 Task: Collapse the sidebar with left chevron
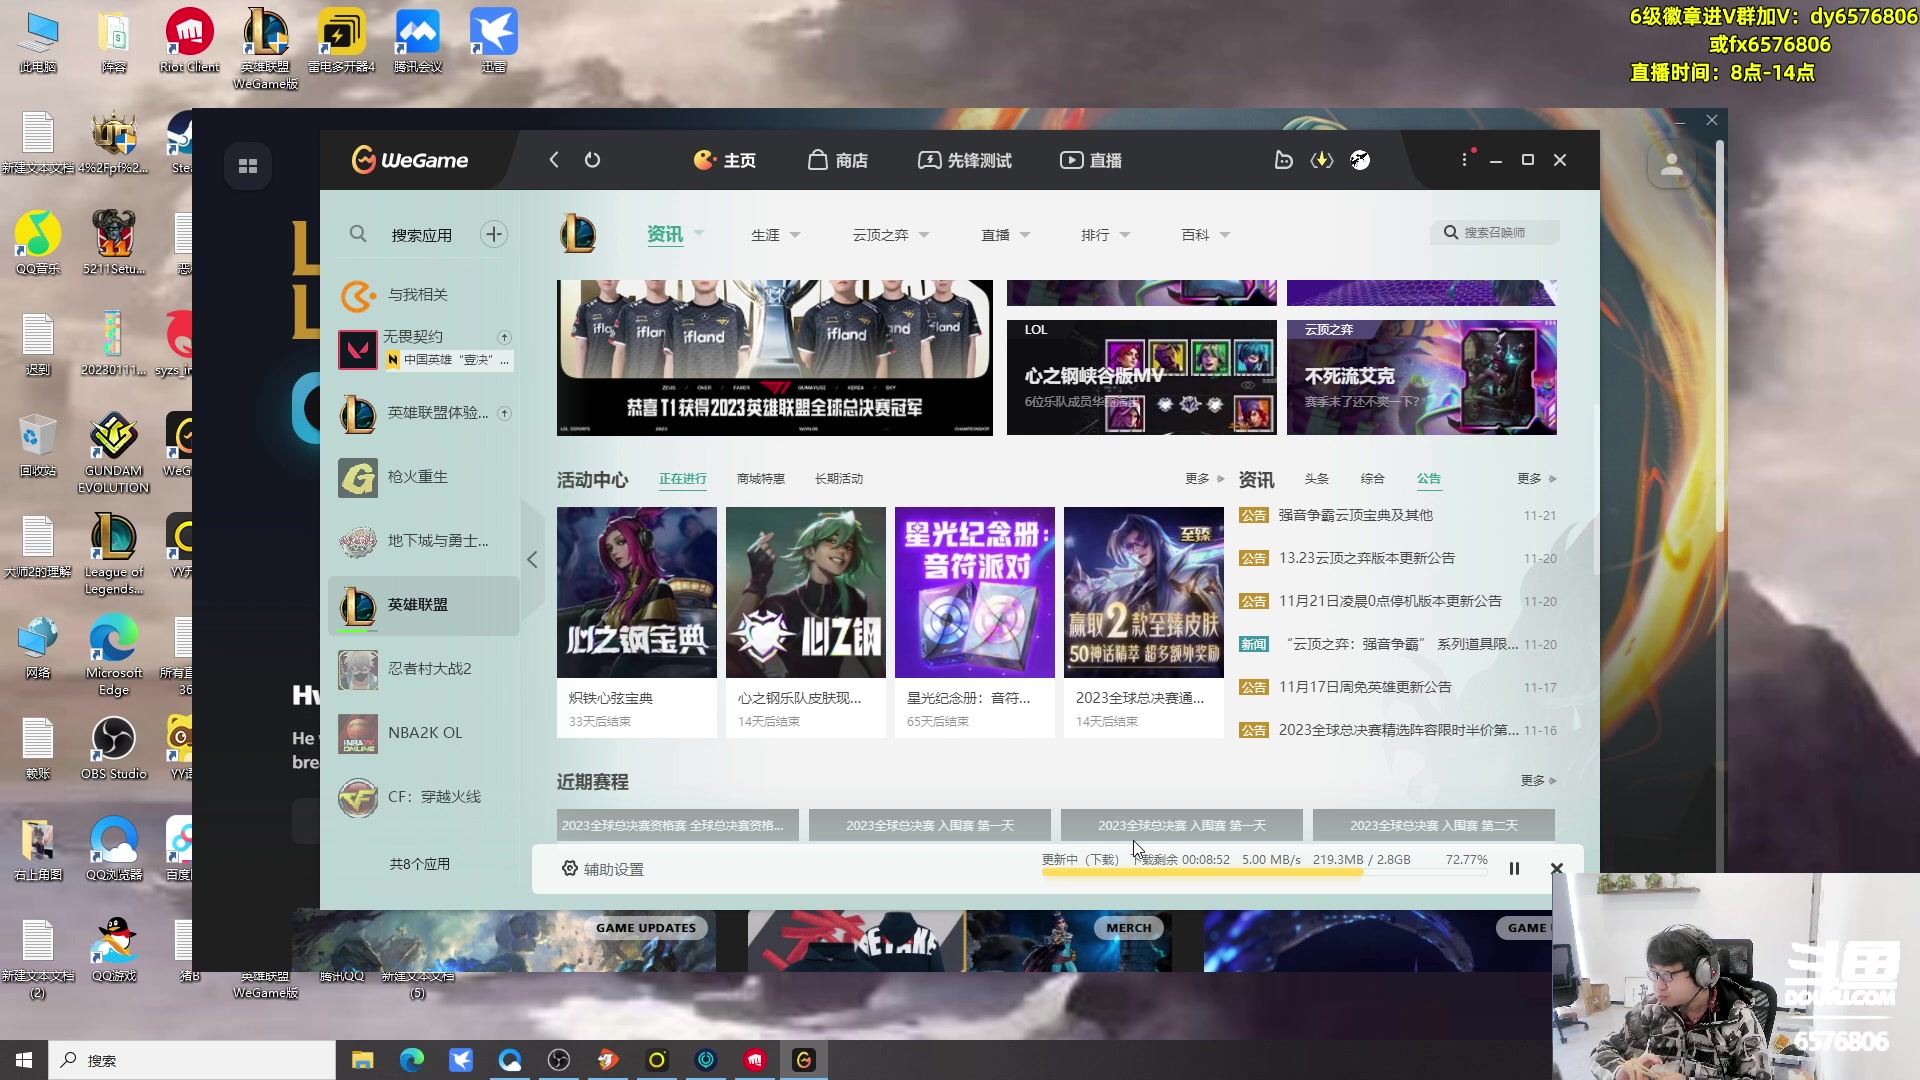pyautogui.click(x=532, y=560)
